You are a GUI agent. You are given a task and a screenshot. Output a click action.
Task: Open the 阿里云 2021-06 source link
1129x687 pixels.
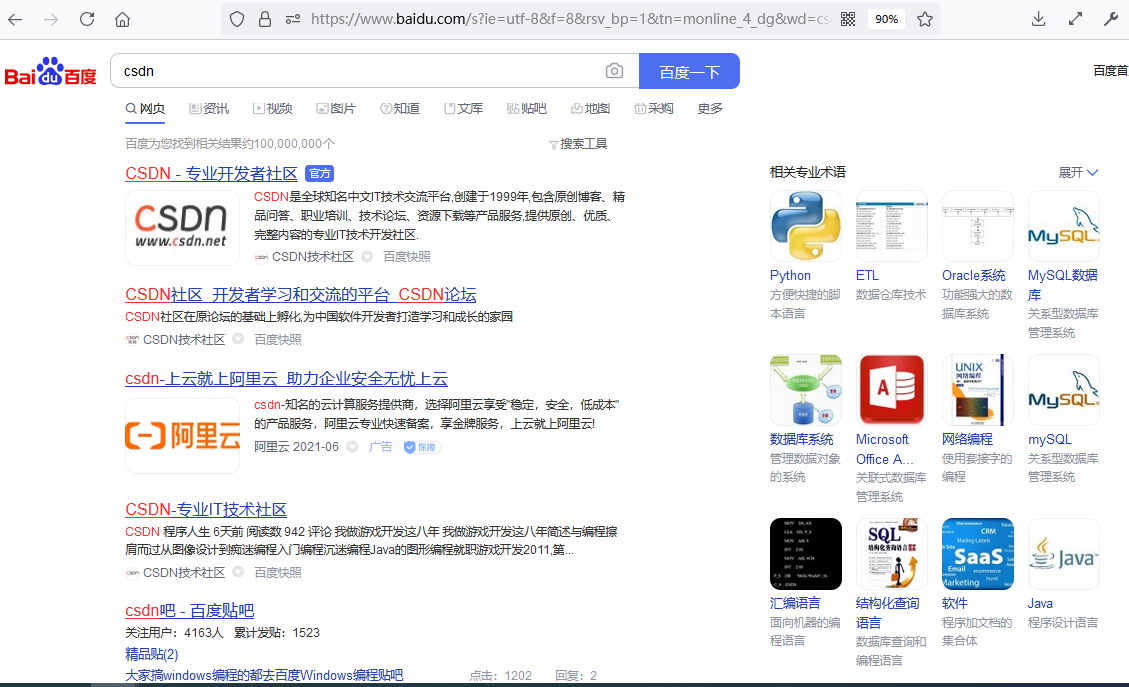point(297,447)
